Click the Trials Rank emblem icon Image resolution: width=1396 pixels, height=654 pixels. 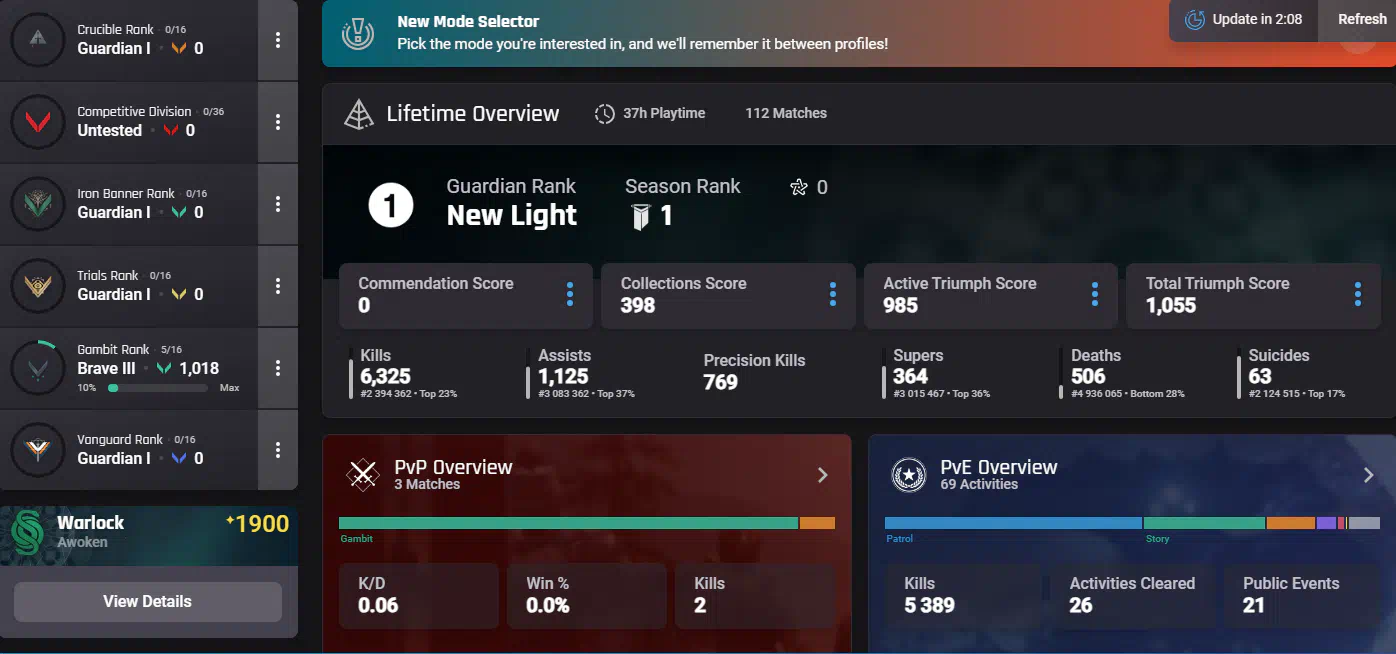pyautogui.click(x=38, y=286)
